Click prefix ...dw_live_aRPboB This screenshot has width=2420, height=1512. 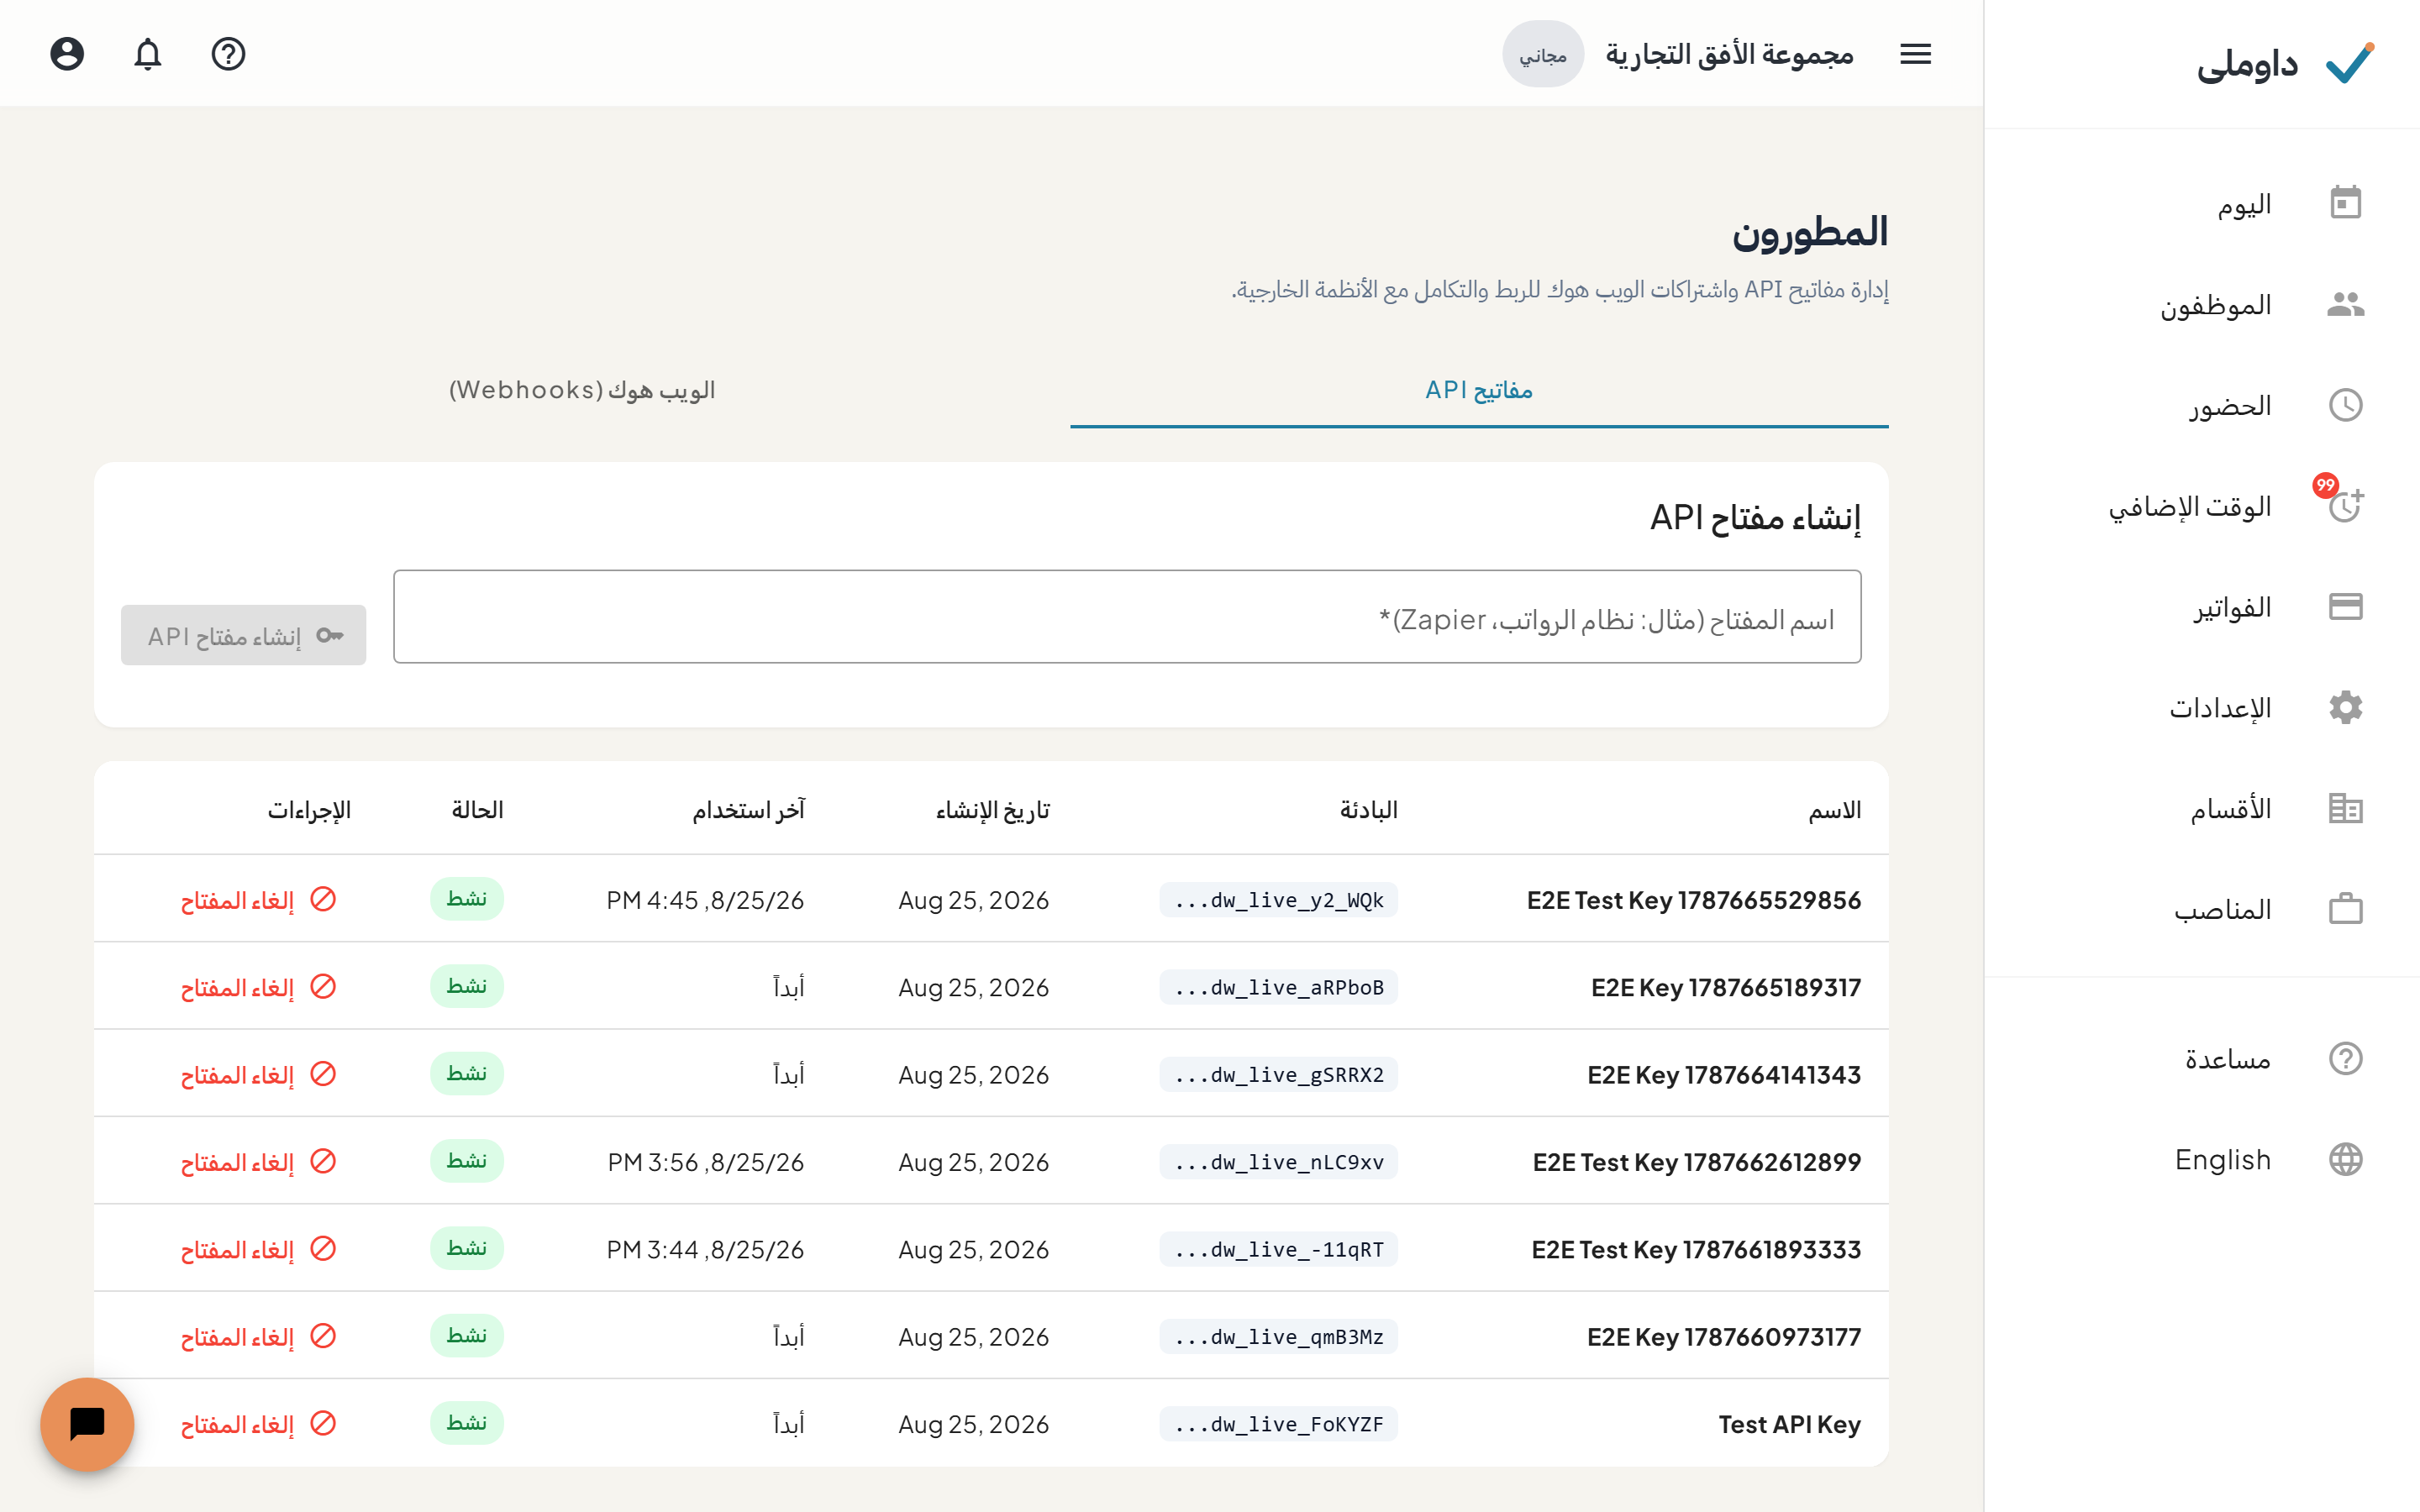pos(1279,987)
